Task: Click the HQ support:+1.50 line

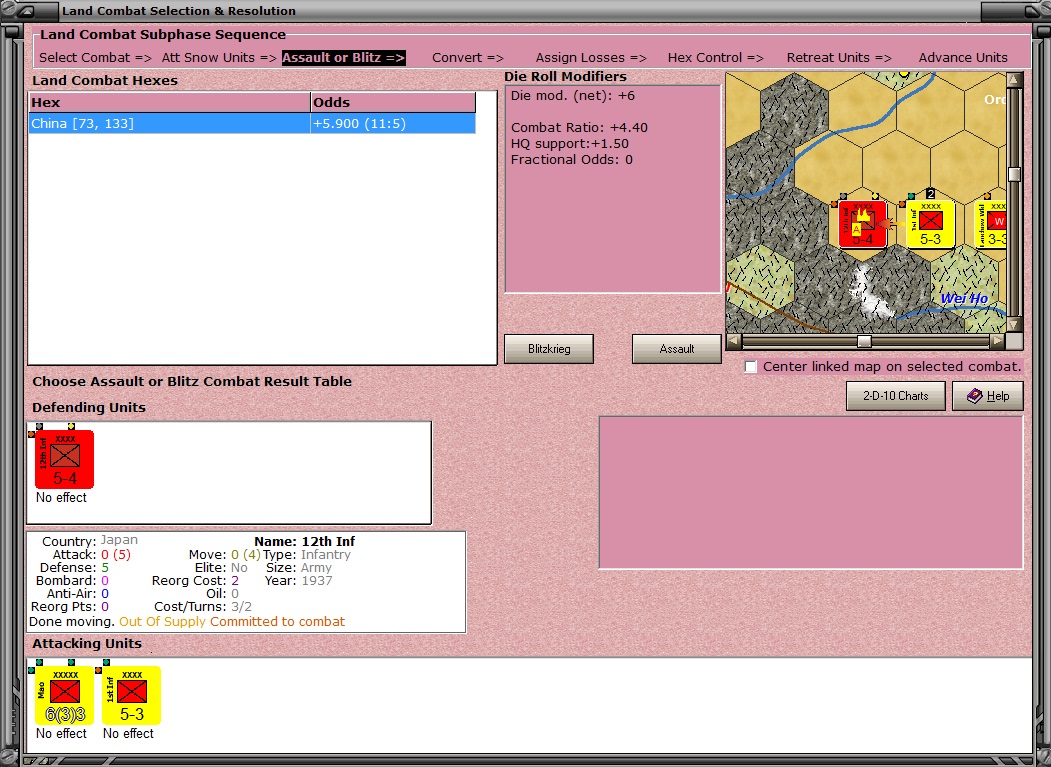Action: pos(569,143)
